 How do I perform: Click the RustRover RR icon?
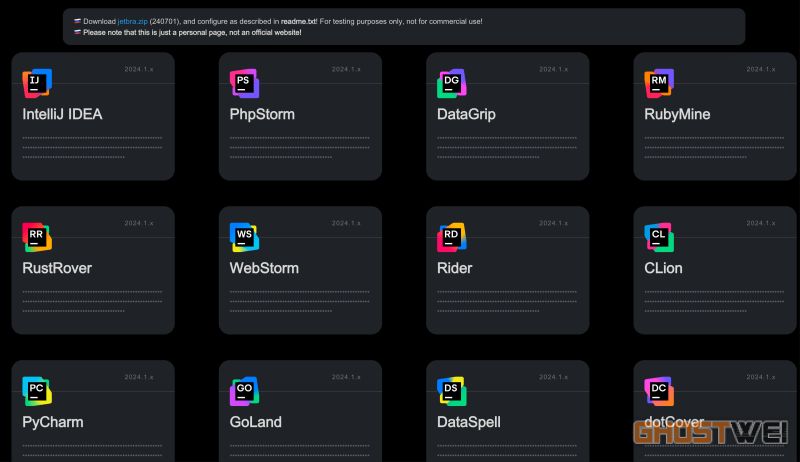pyautogui.click(x=36, y=237)
